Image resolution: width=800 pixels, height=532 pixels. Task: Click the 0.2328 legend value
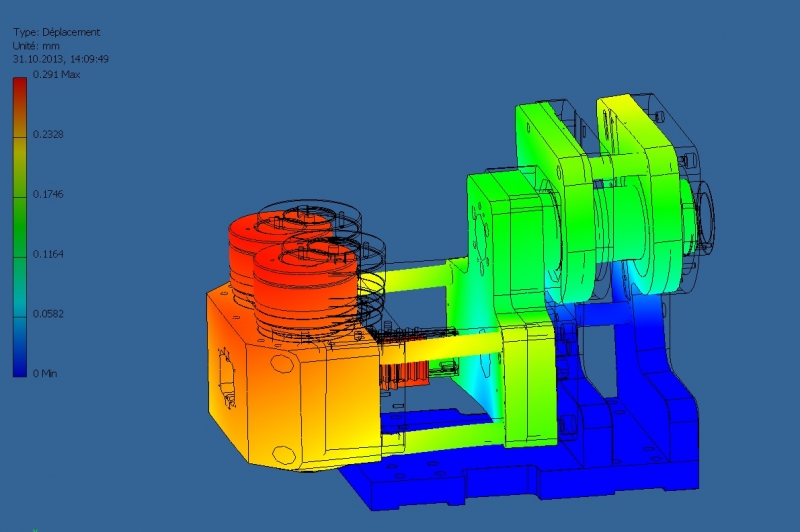tap(48, 134)
